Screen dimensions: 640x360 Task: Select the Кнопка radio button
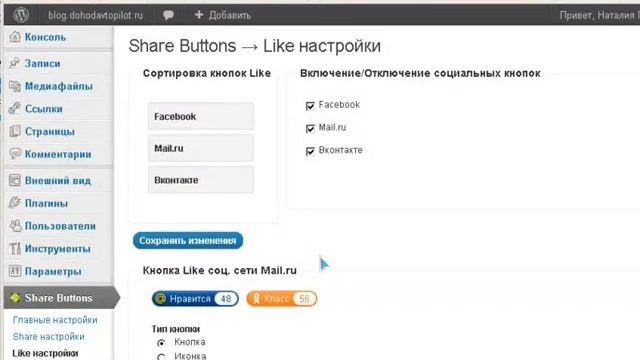pyautogui.click(x=161, y=343)
